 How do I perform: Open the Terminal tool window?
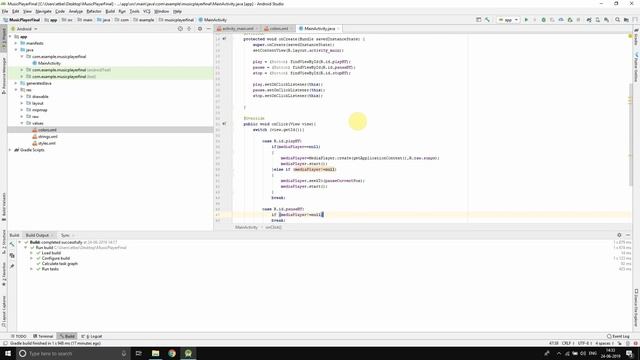pyautogui.click(x=43, y=336)
